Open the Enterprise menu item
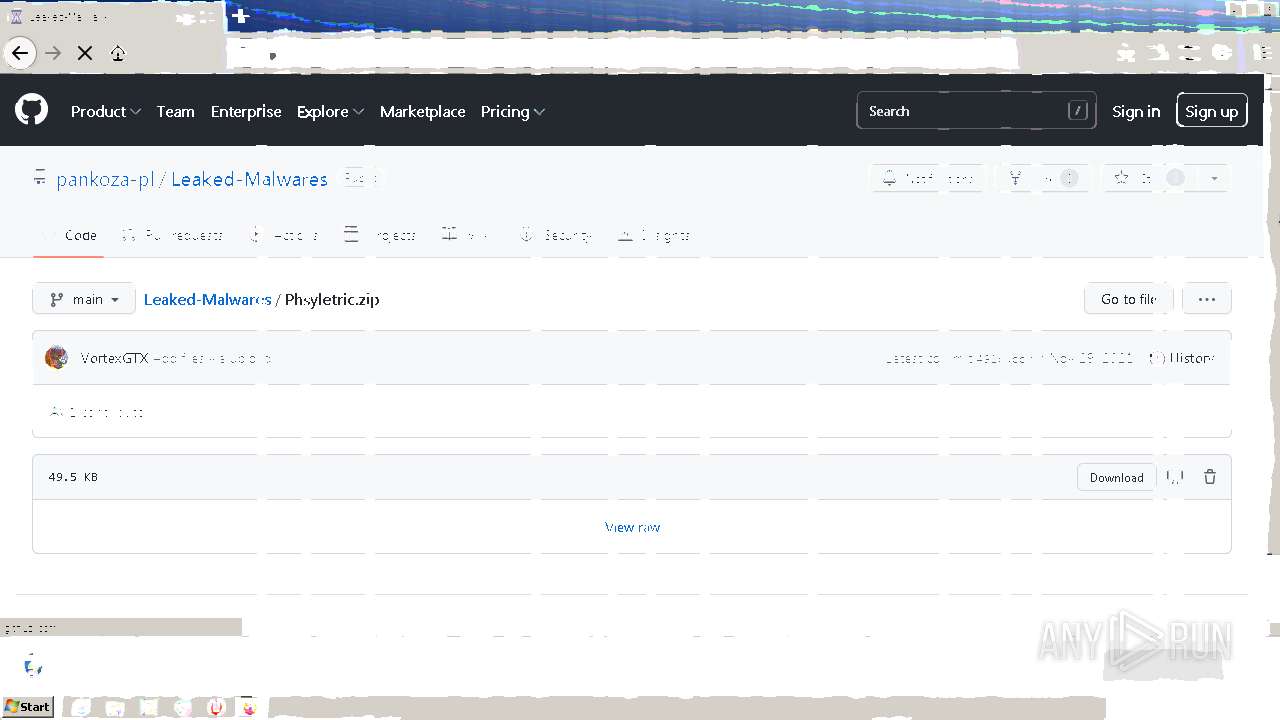The width and height of the screenshot is (1280, 720). coord(246,111)
